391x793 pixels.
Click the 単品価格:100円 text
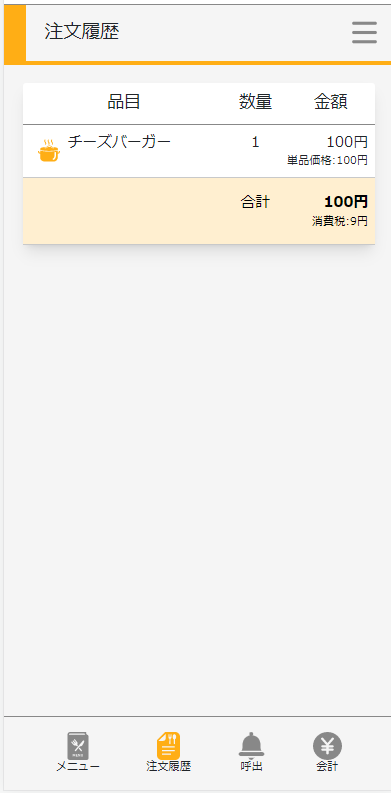[327, 161]
